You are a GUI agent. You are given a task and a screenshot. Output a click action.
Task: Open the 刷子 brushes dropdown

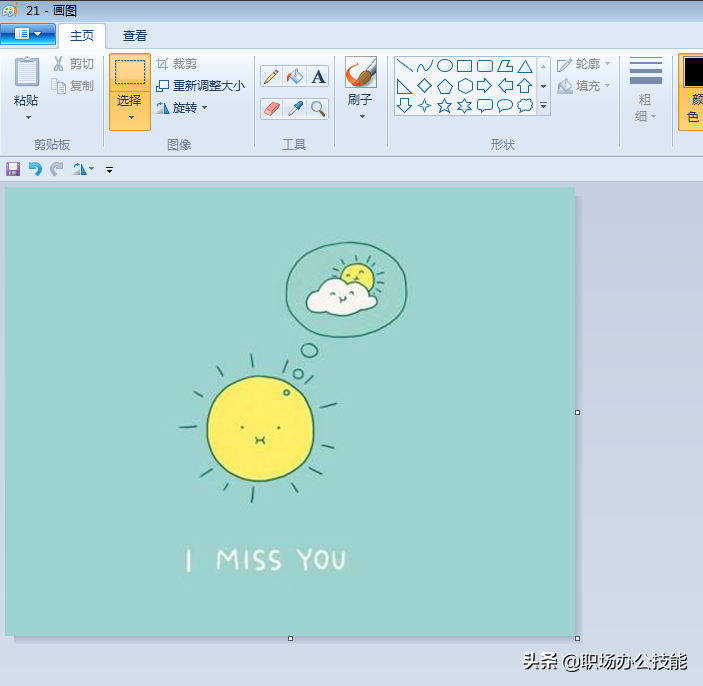(361, 116)
